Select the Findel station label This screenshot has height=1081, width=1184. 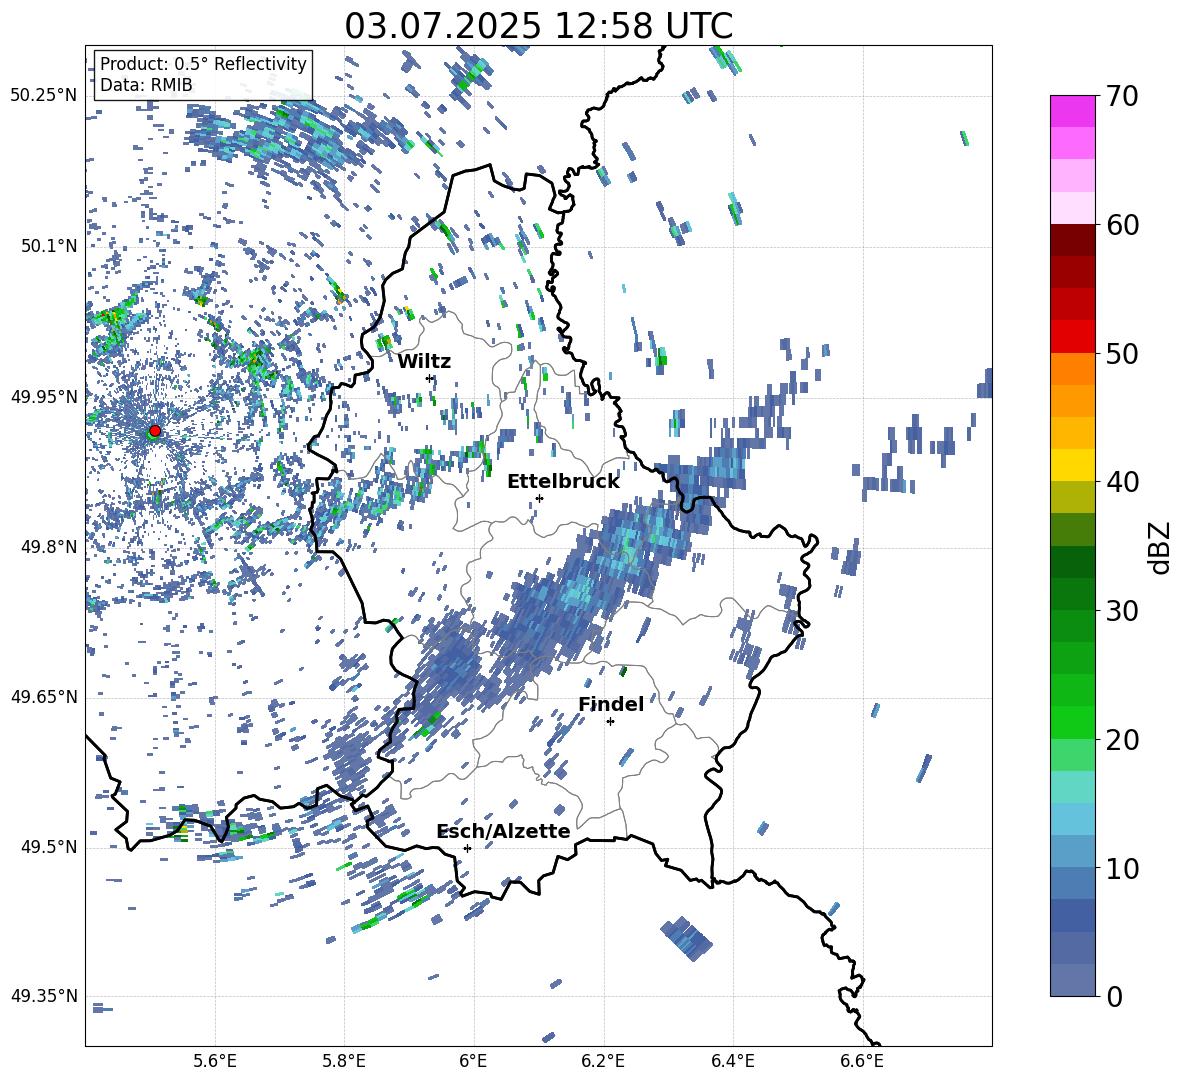[x=611, y=704]
